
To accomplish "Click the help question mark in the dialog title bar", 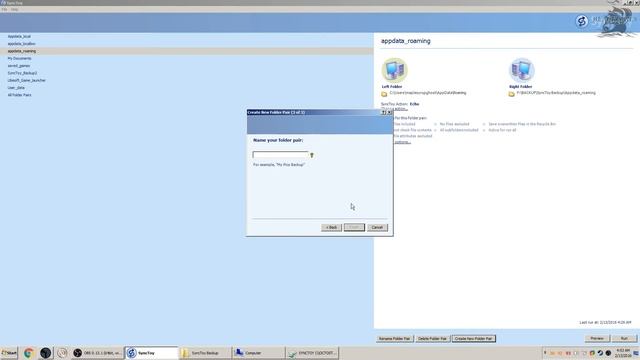I will 383,112.
